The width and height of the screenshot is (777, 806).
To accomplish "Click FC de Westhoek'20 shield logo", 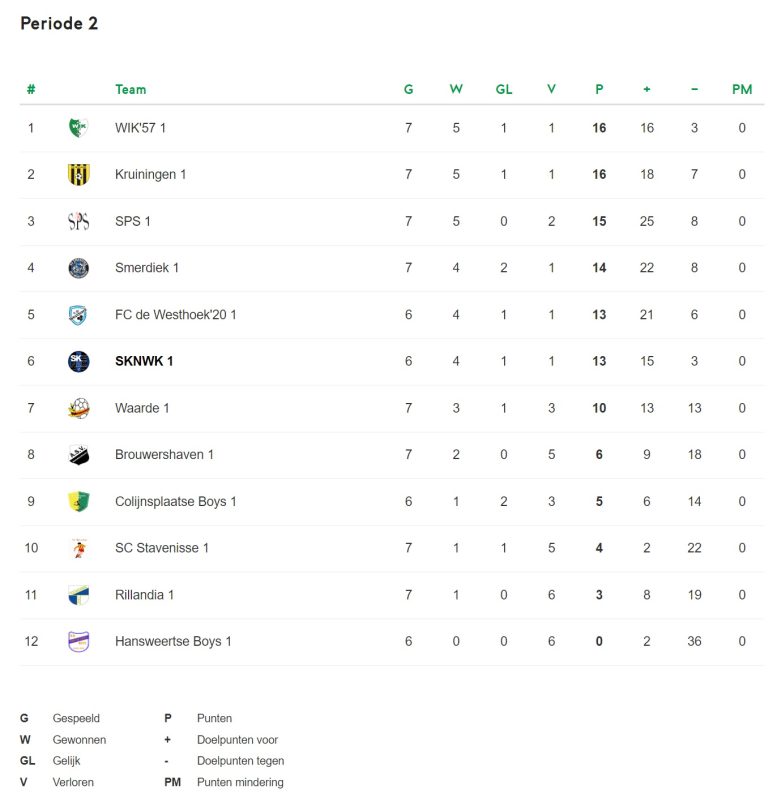I will click(x=78, y=315).
